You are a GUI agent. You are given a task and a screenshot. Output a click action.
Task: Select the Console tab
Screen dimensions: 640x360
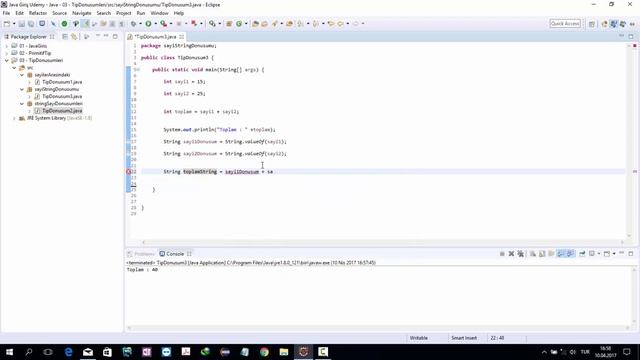176,254
